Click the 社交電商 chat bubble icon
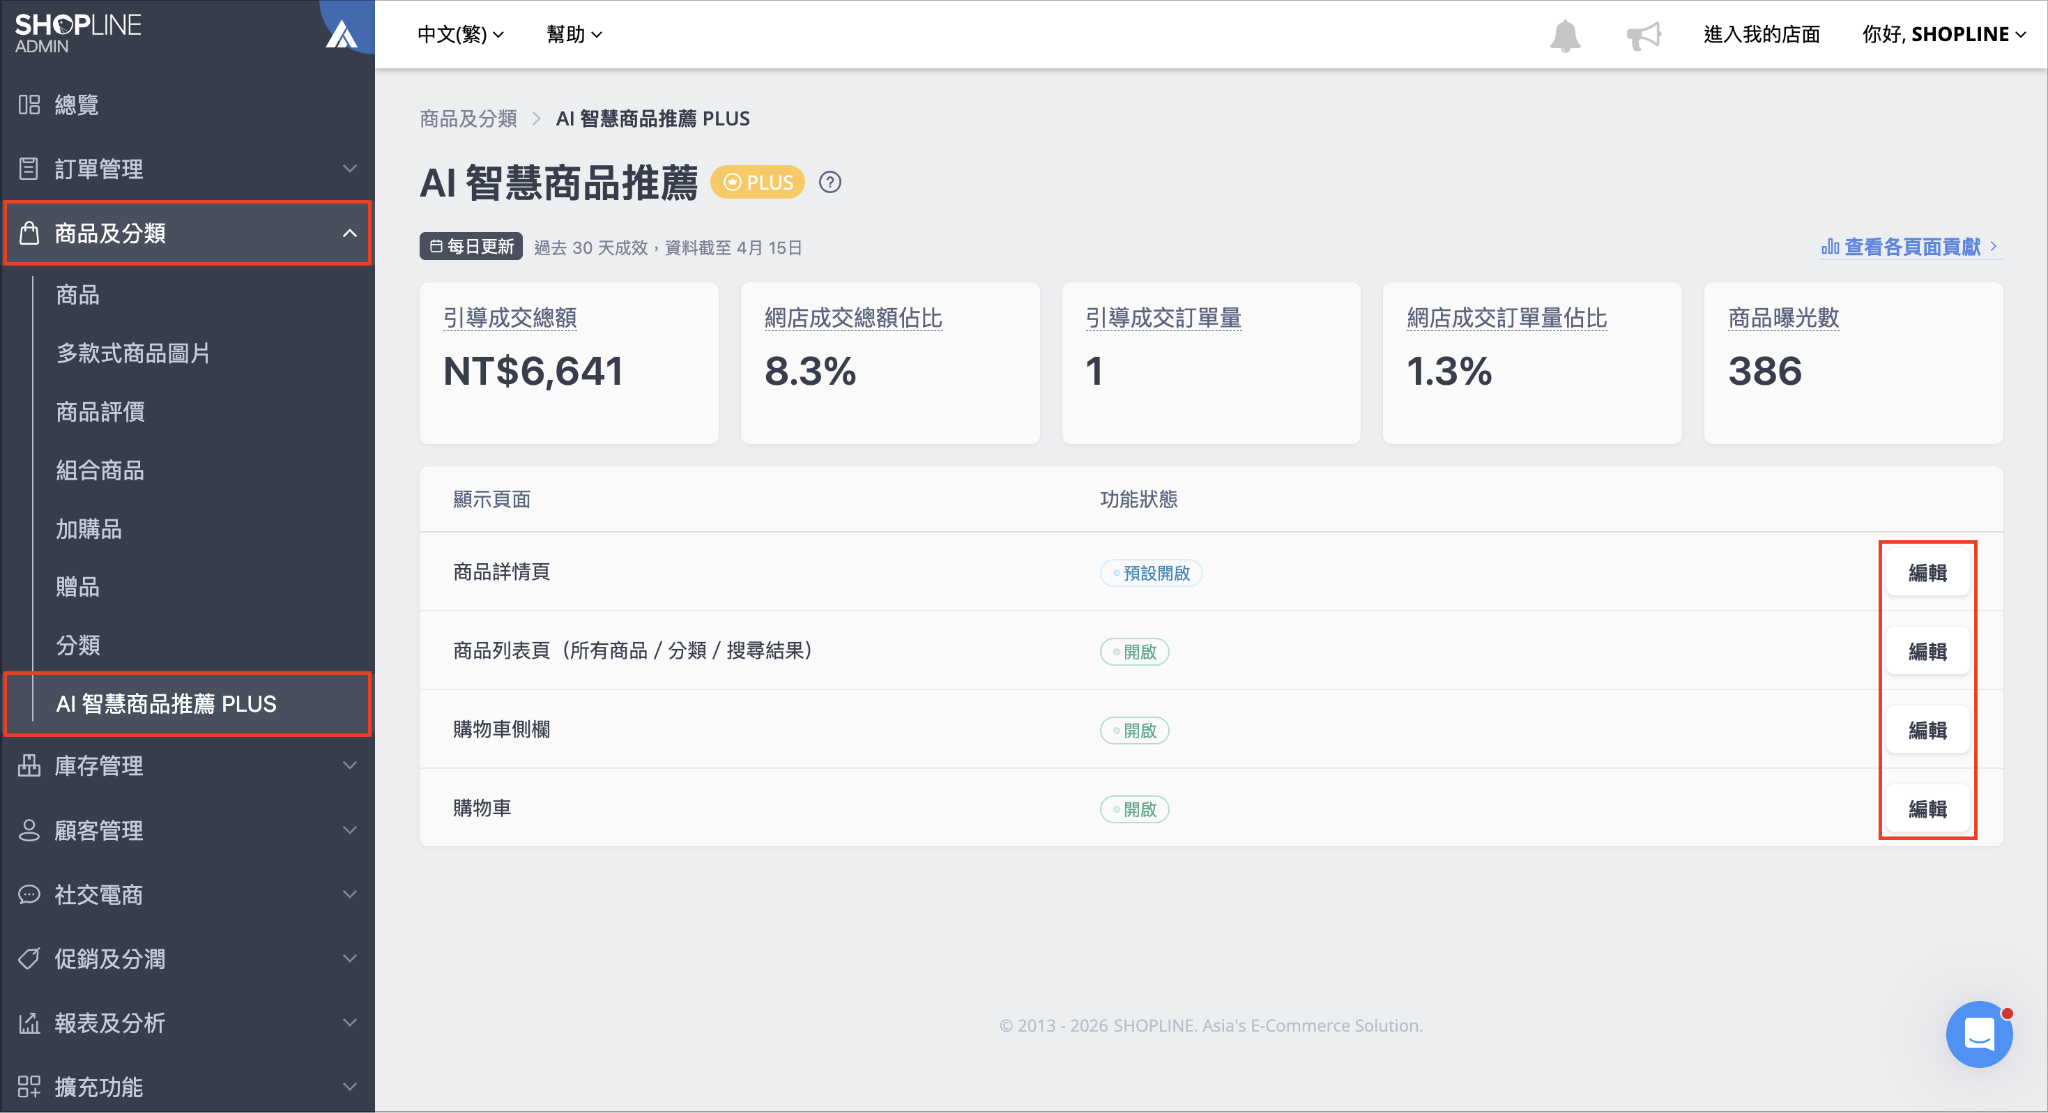This screenshot has height=1113, width=2048. (29, 894)
